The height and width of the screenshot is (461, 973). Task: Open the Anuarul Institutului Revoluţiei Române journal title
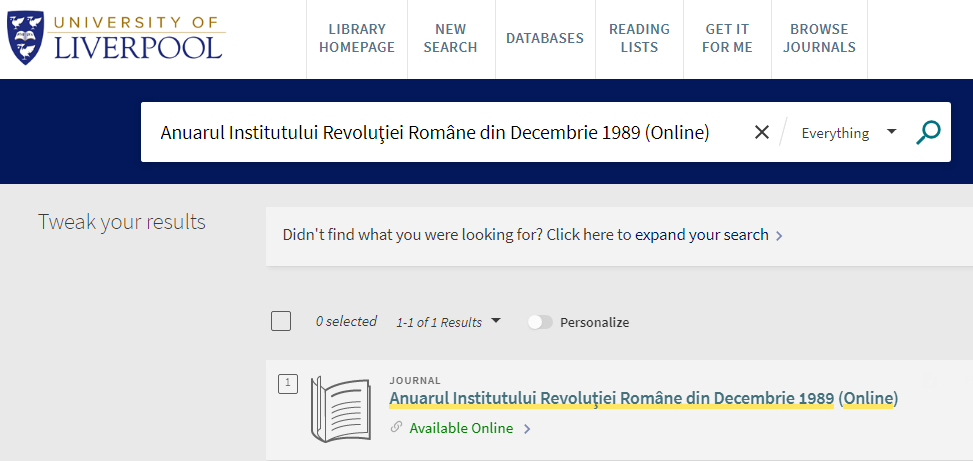pyautogui.click(x=643, y=398)
